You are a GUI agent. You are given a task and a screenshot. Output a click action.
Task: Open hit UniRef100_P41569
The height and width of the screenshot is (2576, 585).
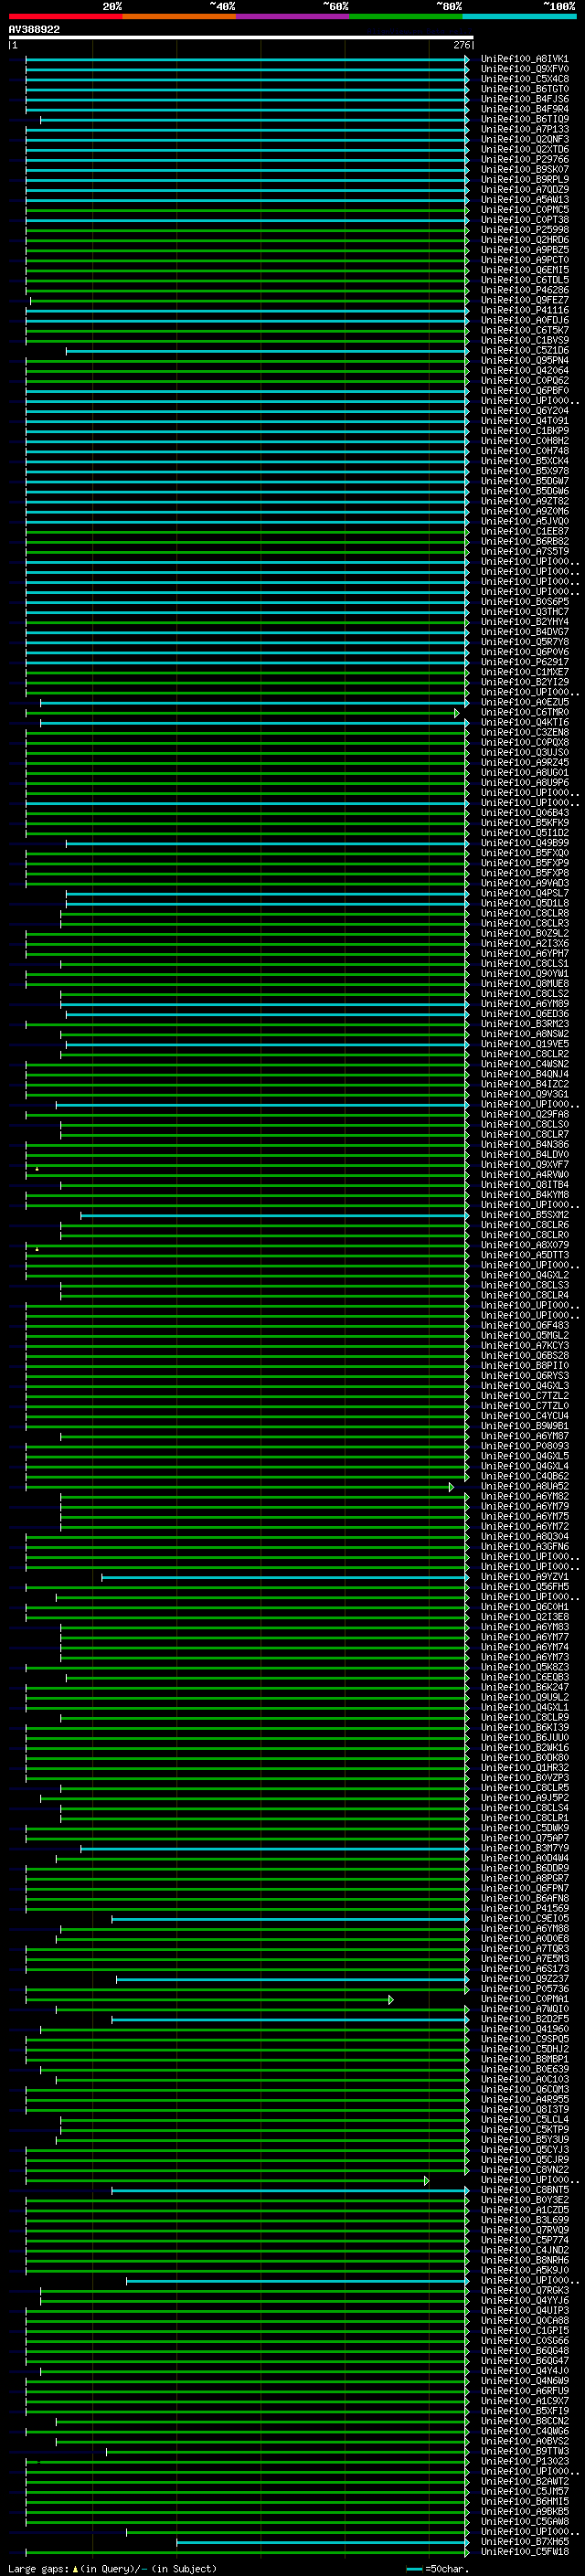coord(525,1908)
